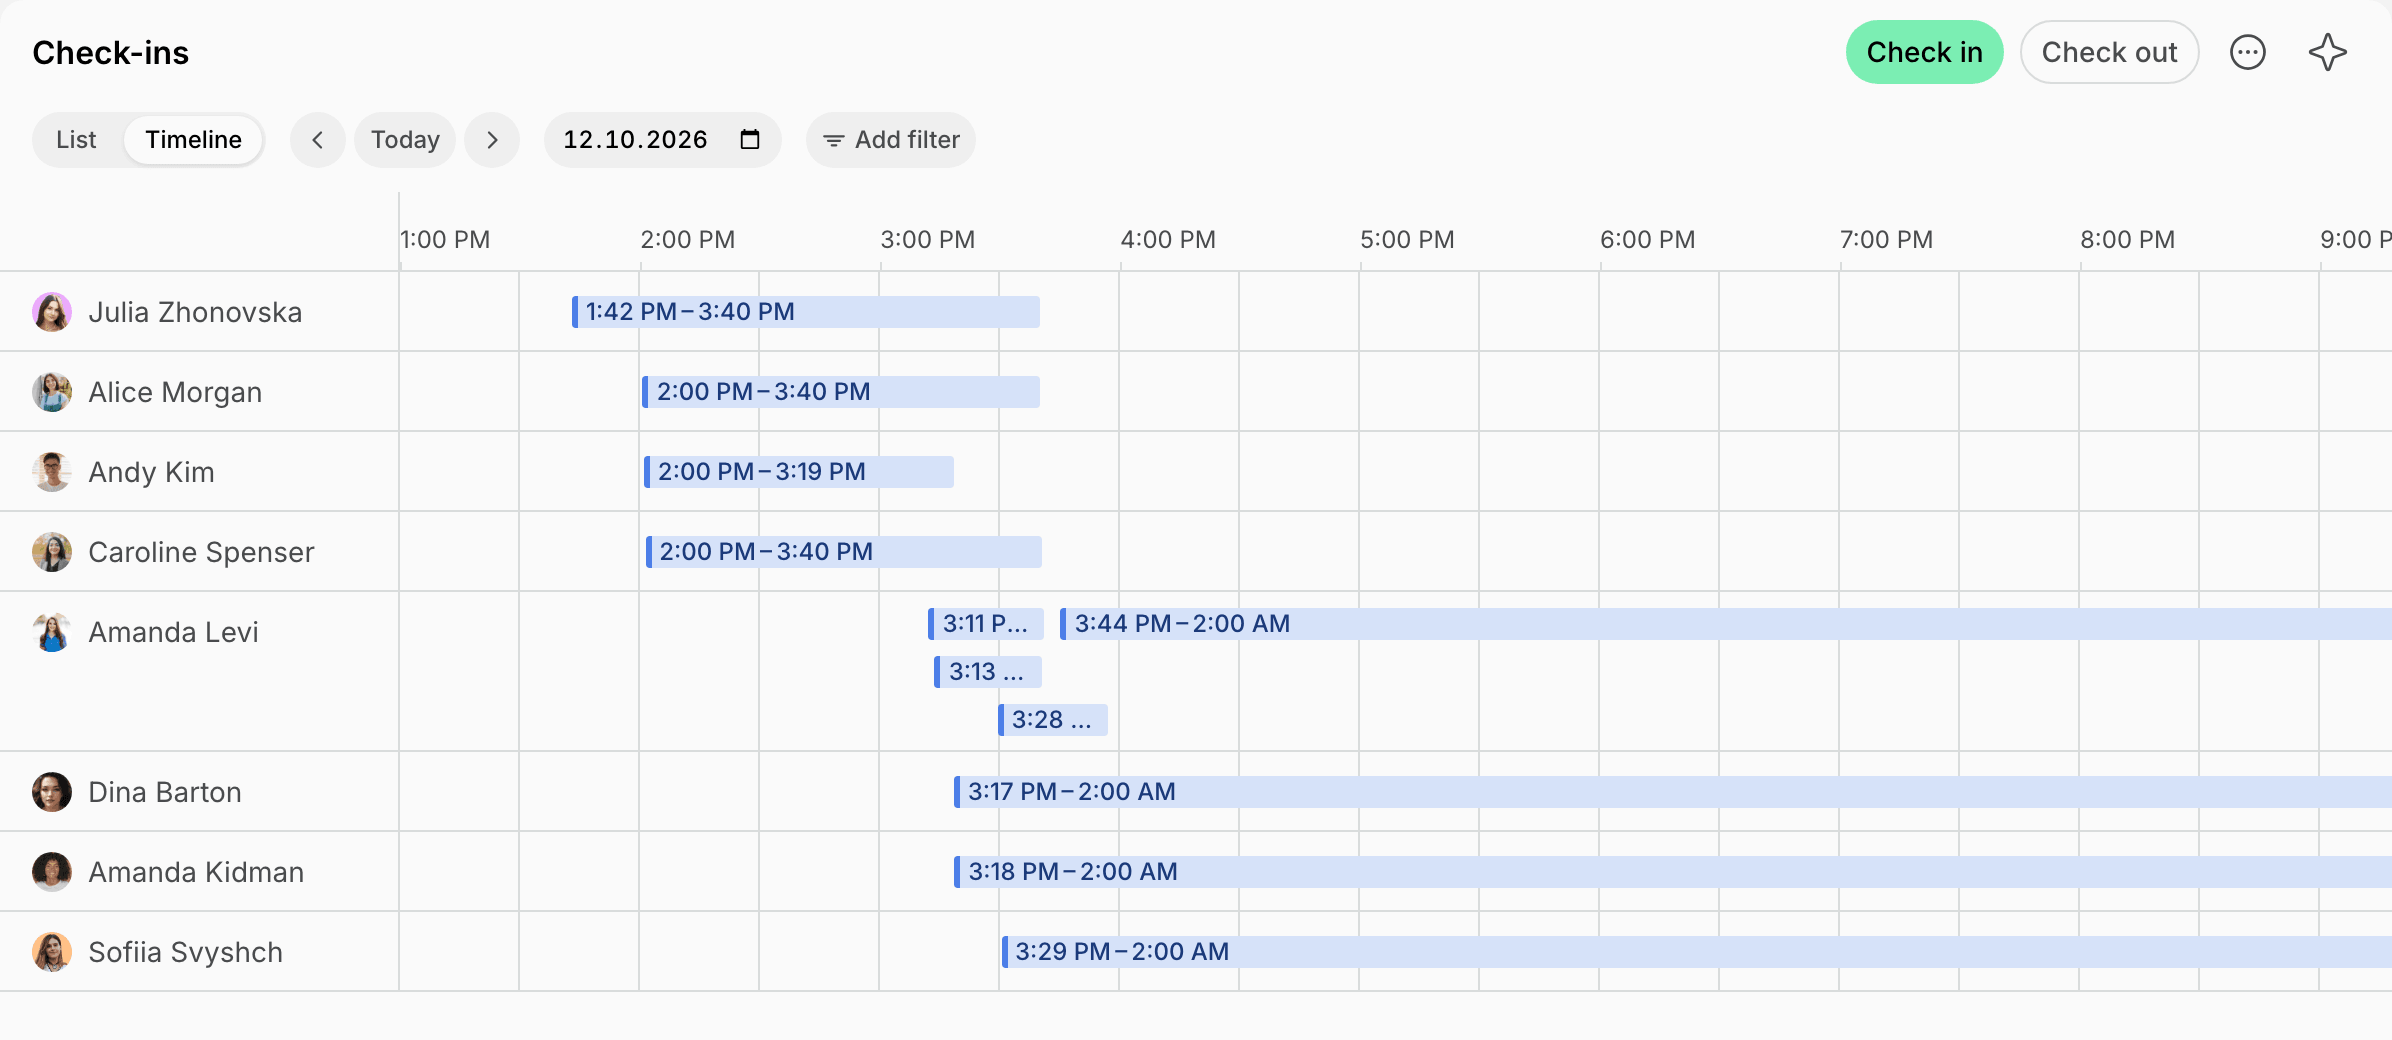
Task: Select Amanda Kidman's 3:18 PM–2:00 AM entry
Action: tap(1673, 872)
